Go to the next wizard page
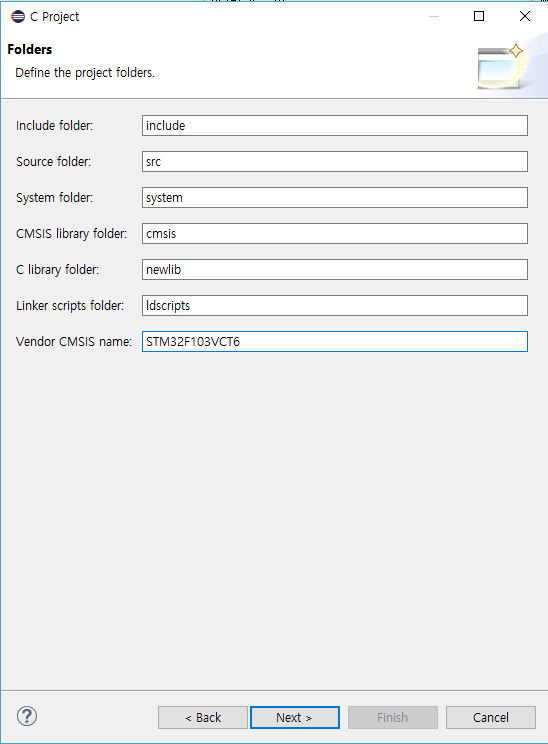The width and height of the screenshot is (548, 744). point(295,717)
